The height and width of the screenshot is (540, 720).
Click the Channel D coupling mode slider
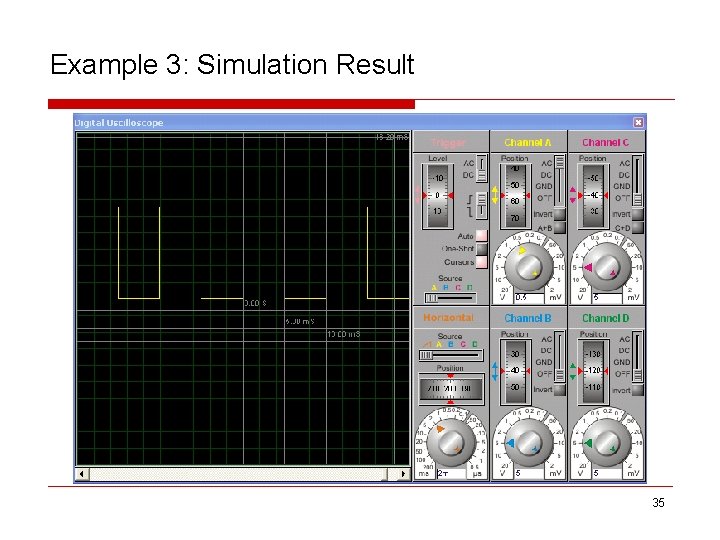(637, 357)
